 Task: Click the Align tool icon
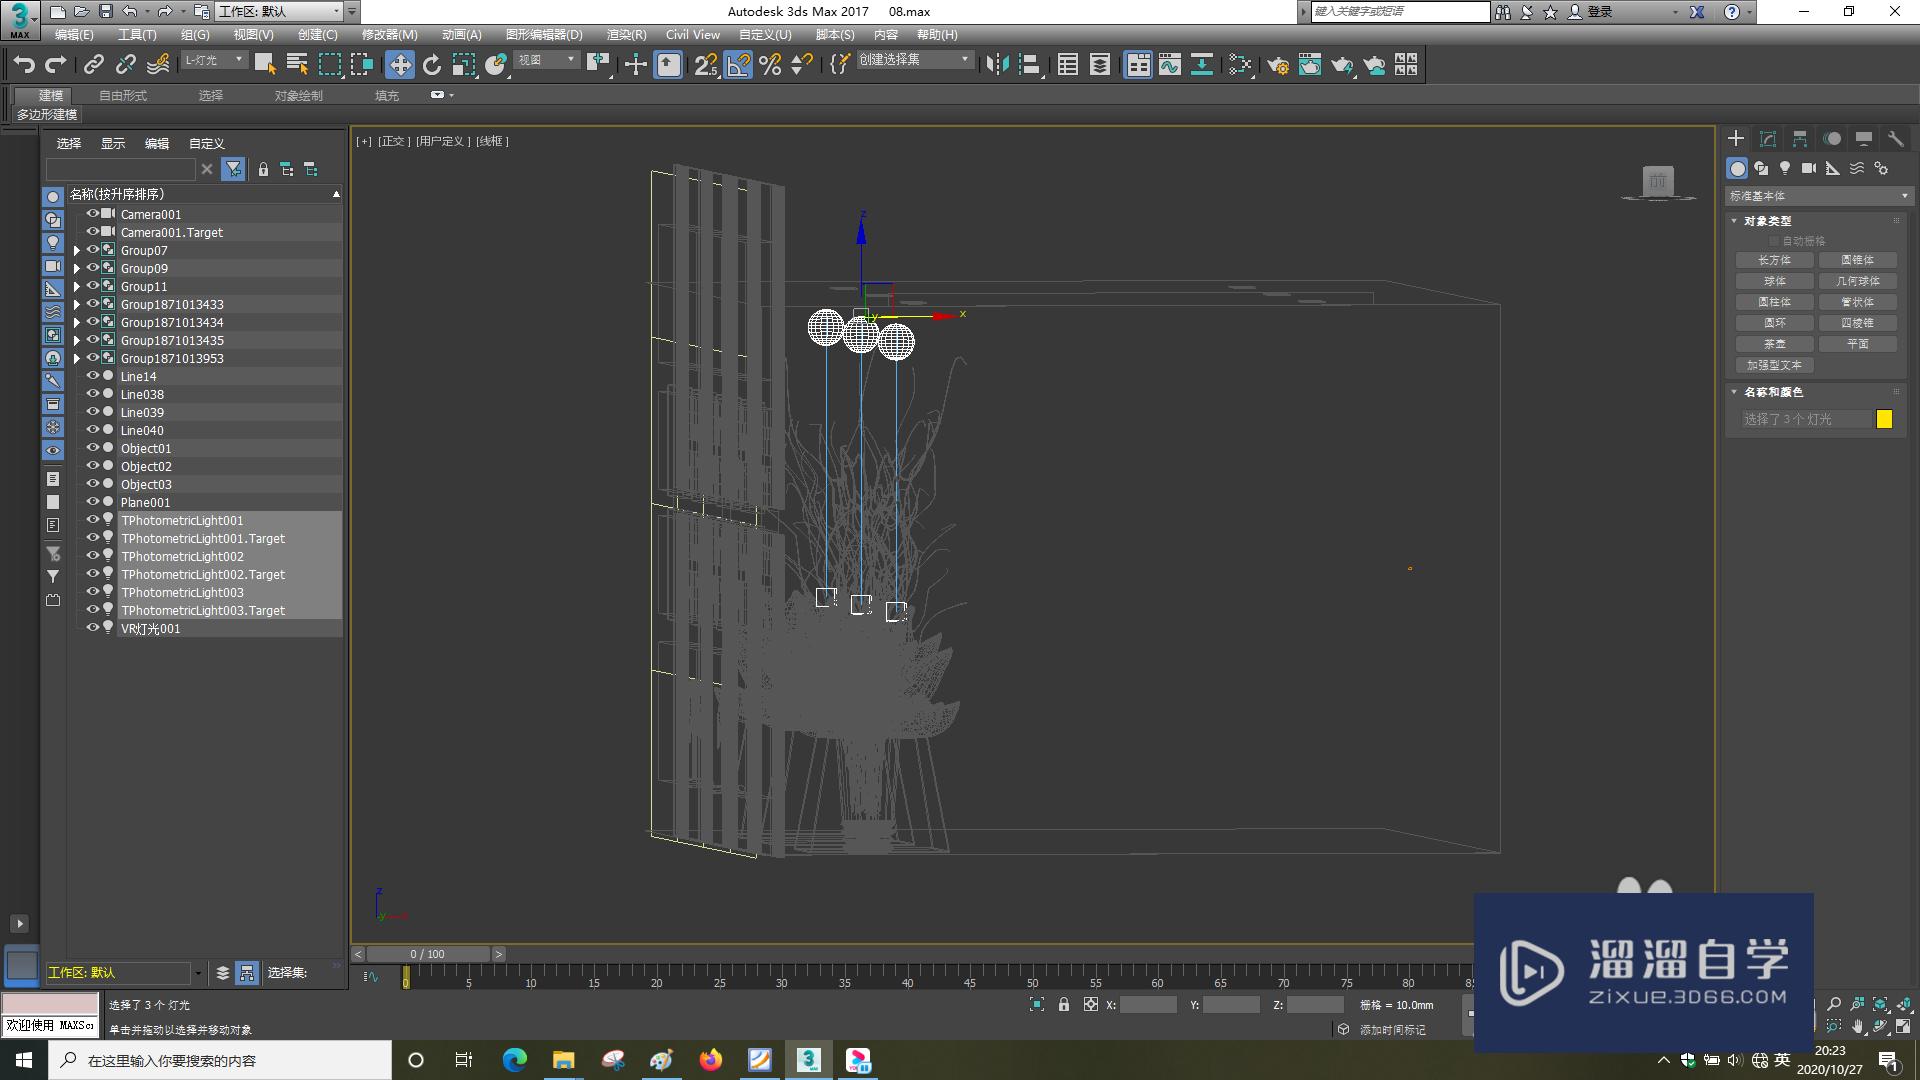[x=1031, y=64]
